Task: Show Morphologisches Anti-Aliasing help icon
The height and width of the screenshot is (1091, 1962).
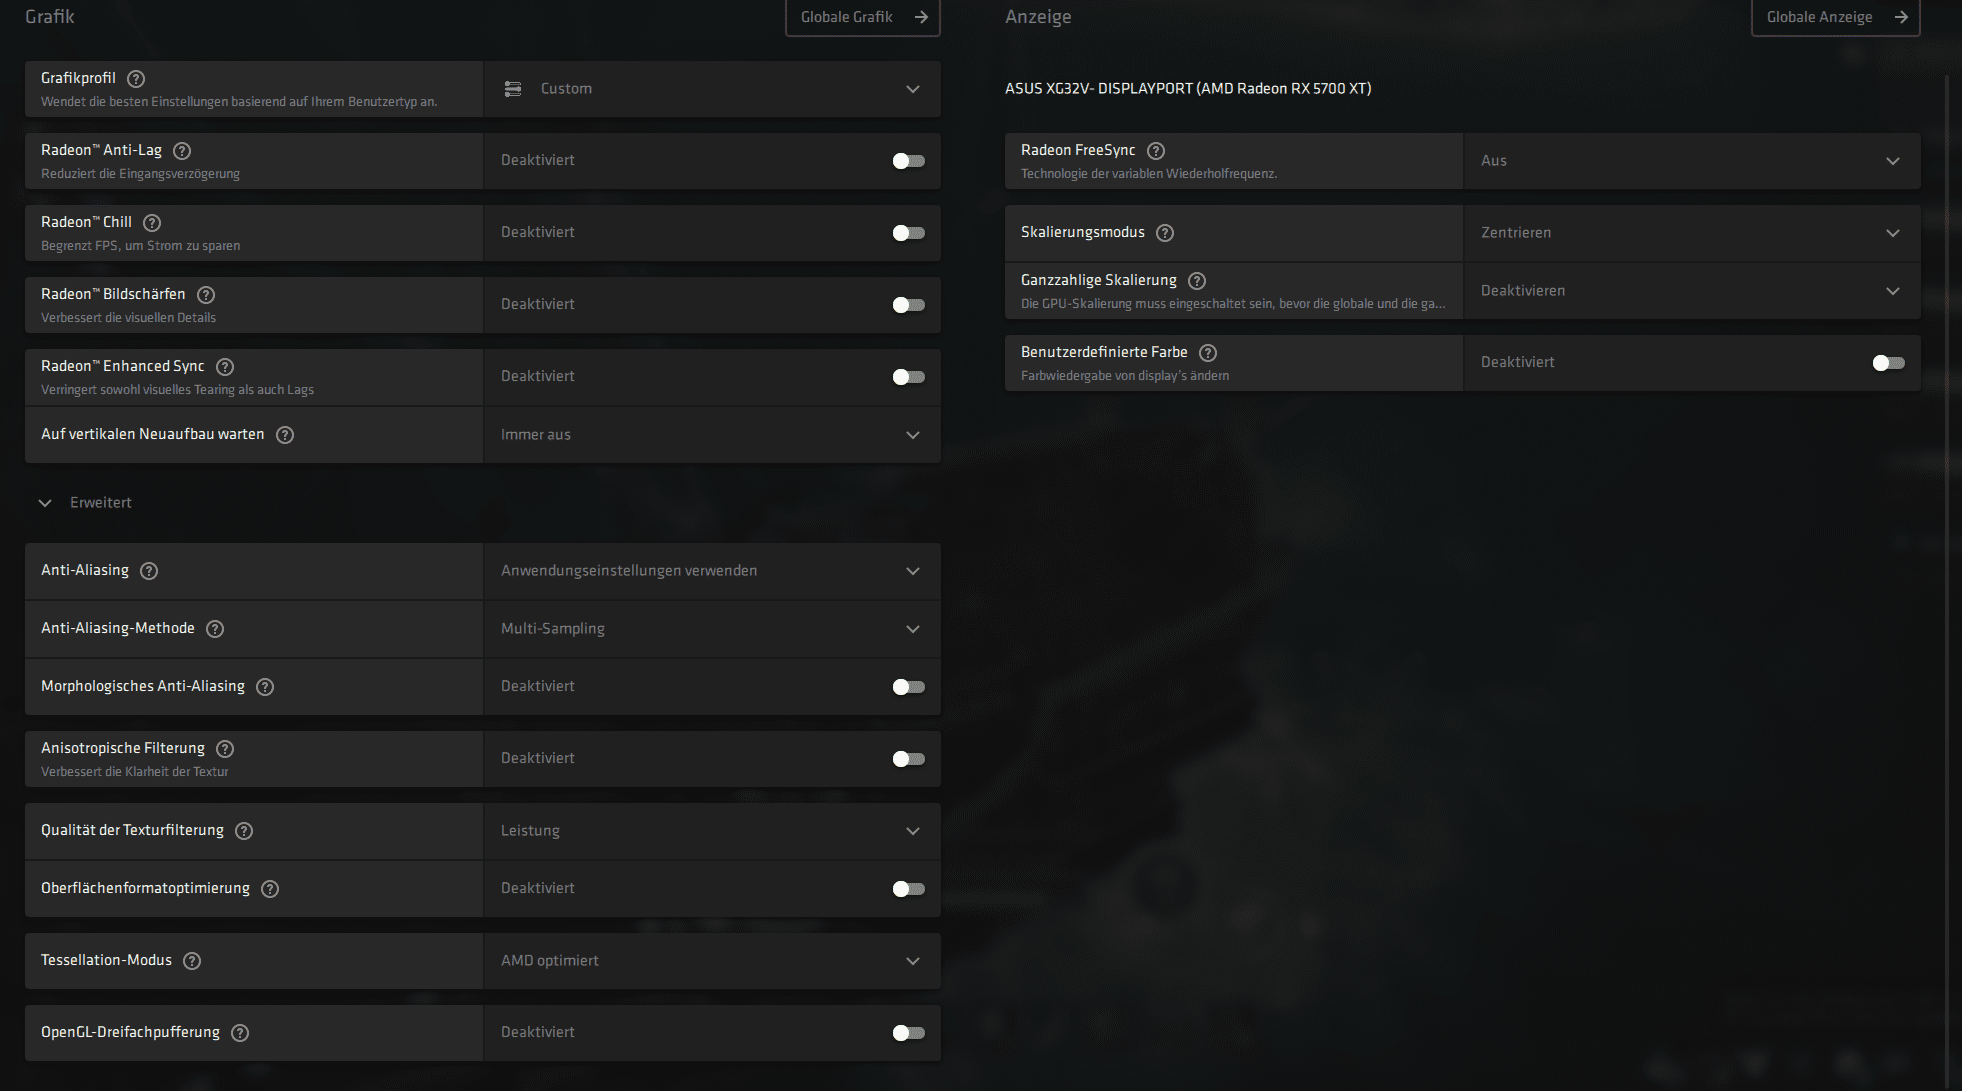Action: (x=265, y=687)
